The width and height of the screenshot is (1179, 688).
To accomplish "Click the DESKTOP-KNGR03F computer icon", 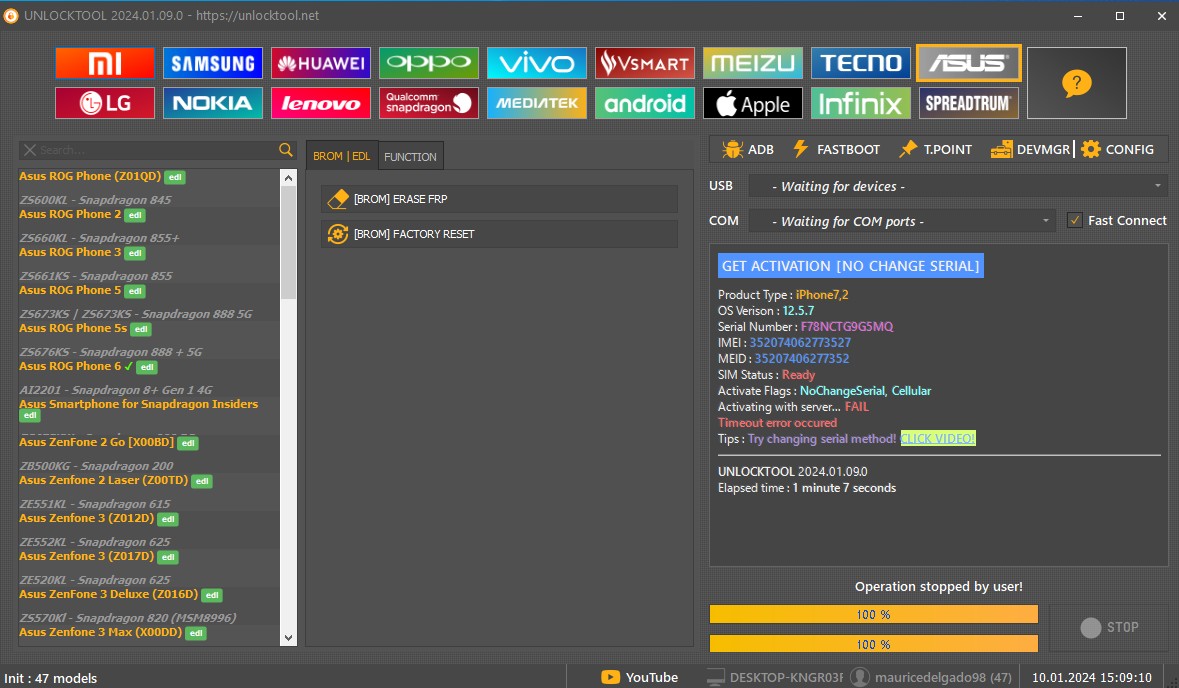I will click(716, 677).
